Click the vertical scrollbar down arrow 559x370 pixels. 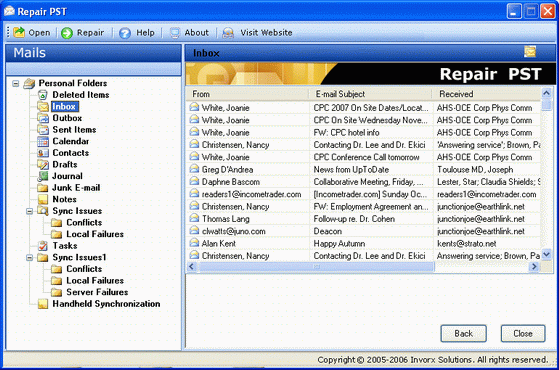click(546, 255)
